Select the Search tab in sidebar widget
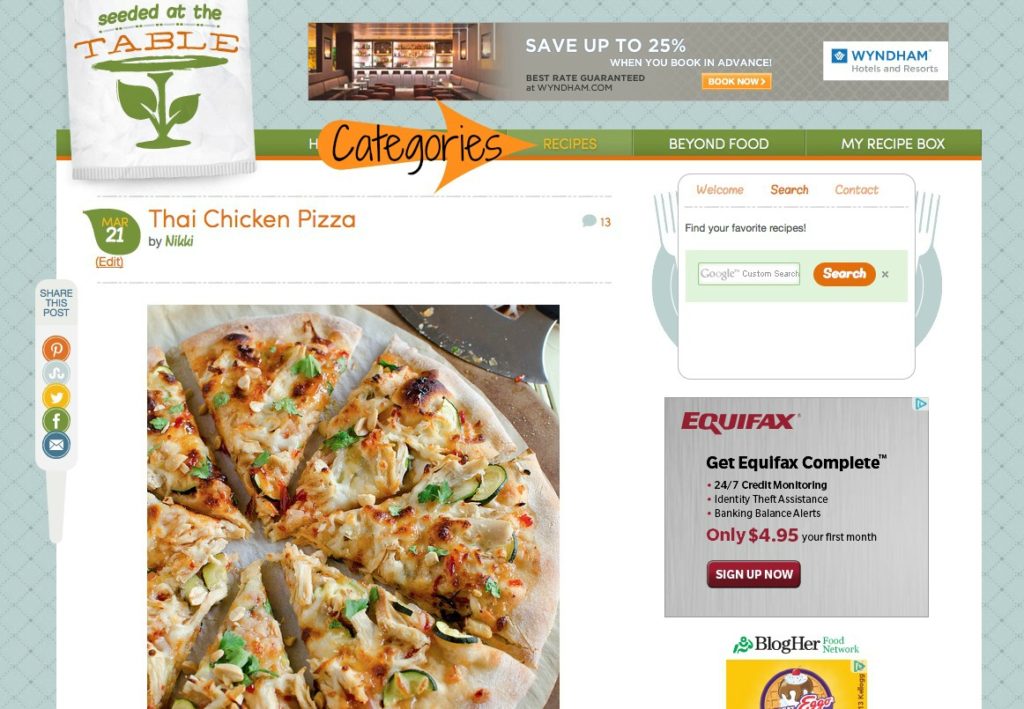This screenshot has width=1024, height=709. 789,190
